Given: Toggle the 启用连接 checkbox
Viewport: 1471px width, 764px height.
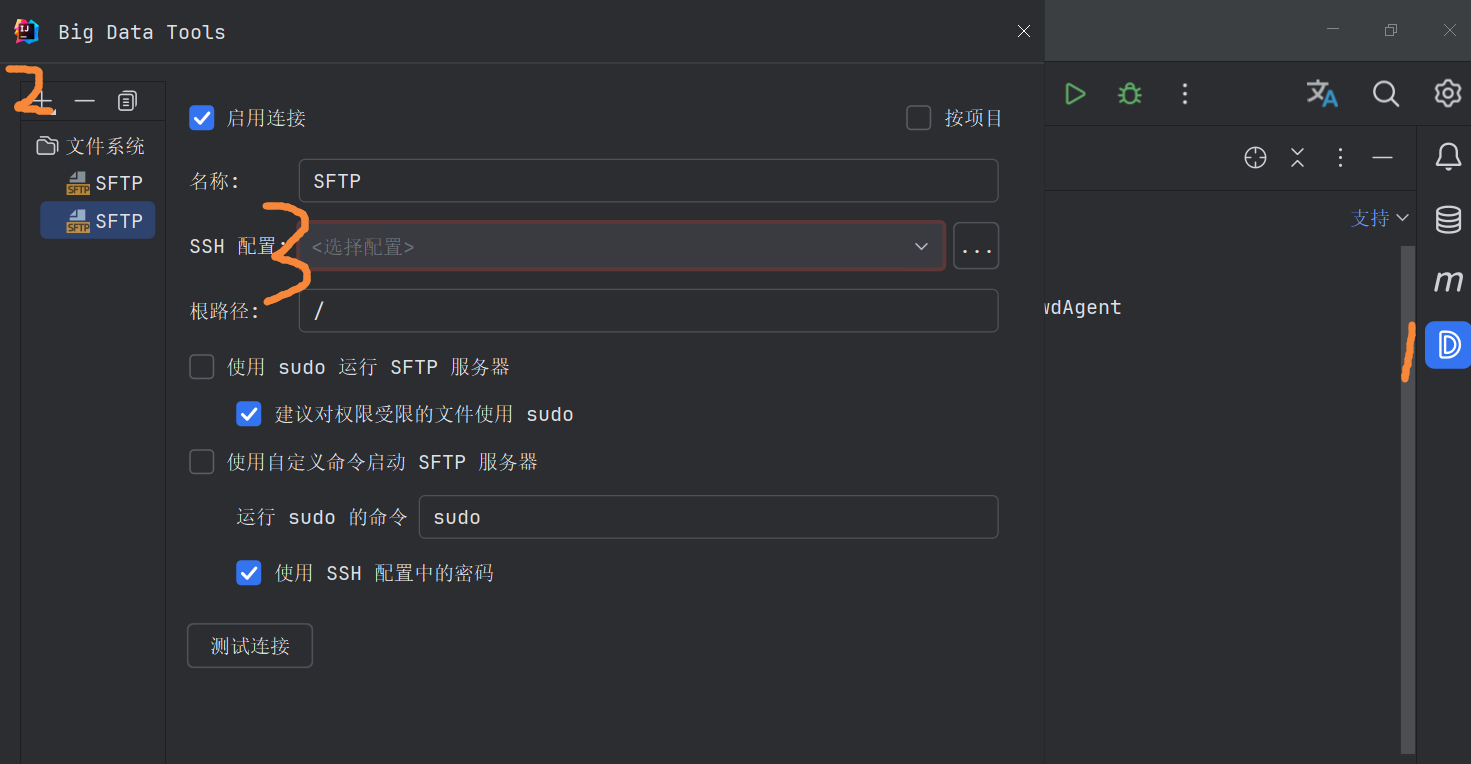Looking at the screenshot, I should [x=202, y=118].
